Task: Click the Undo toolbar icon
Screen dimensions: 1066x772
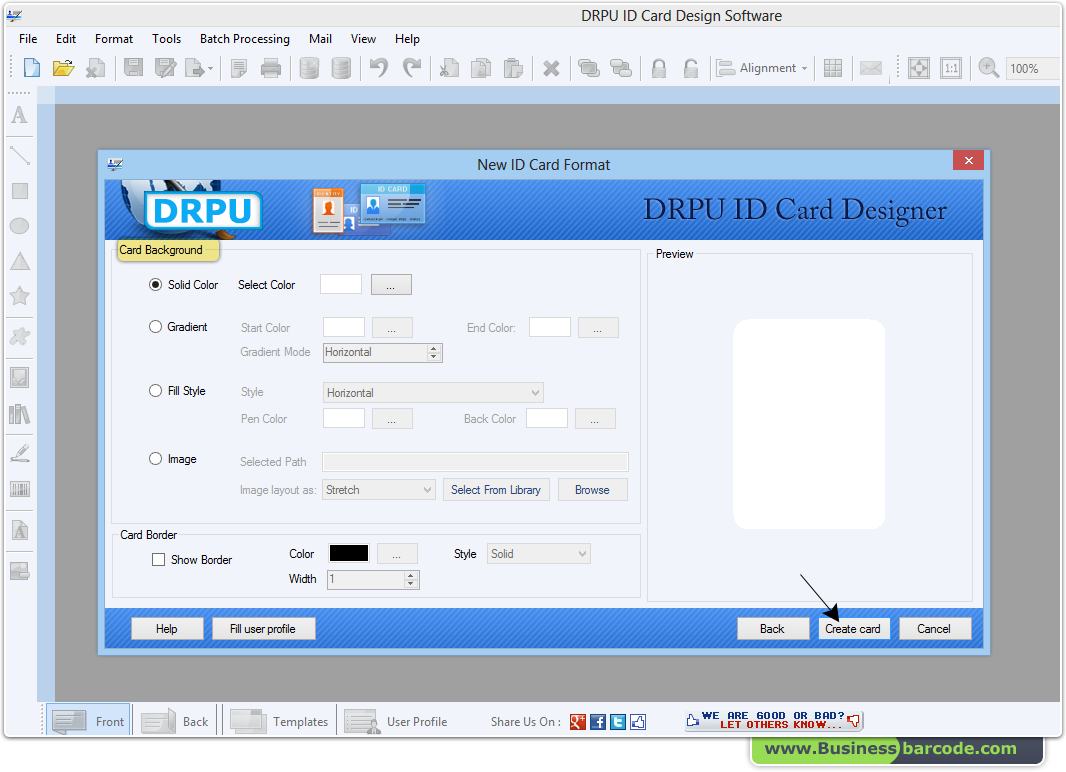Action: pos(379,67)
